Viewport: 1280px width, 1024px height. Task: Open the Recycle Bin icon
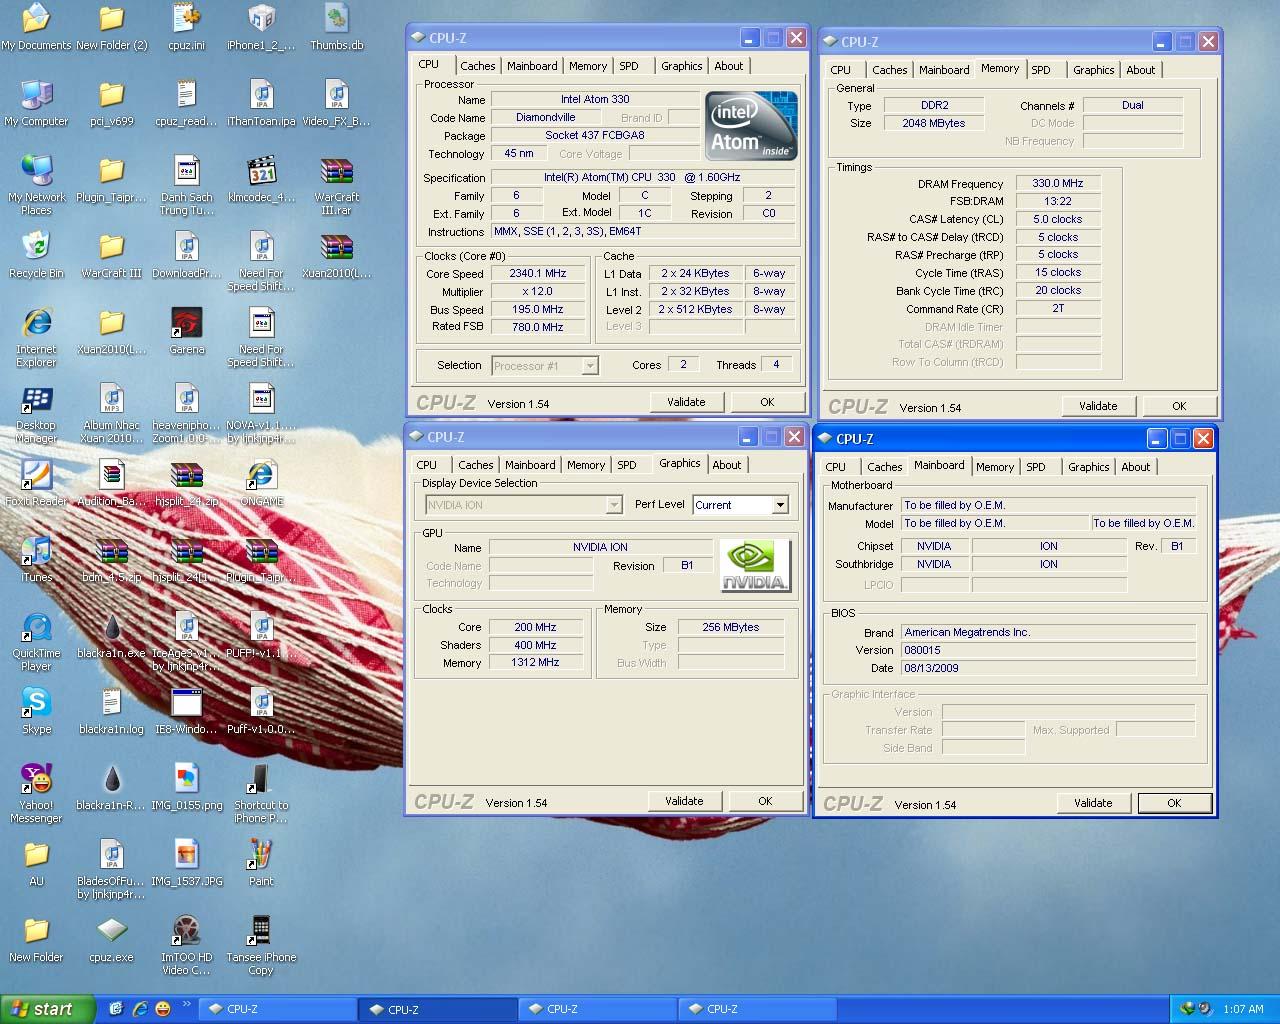click(36, 255)
